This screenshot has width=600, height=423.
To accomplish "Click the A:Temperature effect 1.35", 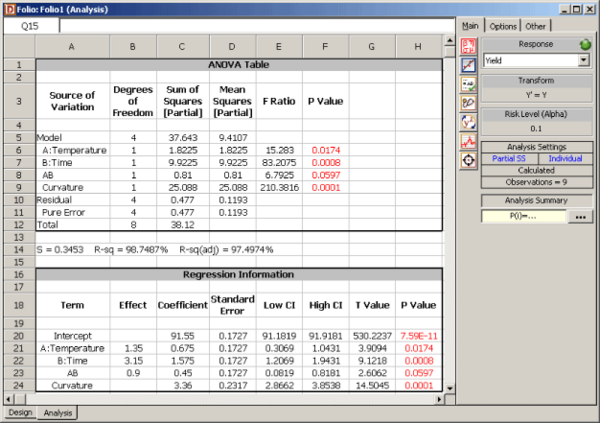I will coord(133,348).
